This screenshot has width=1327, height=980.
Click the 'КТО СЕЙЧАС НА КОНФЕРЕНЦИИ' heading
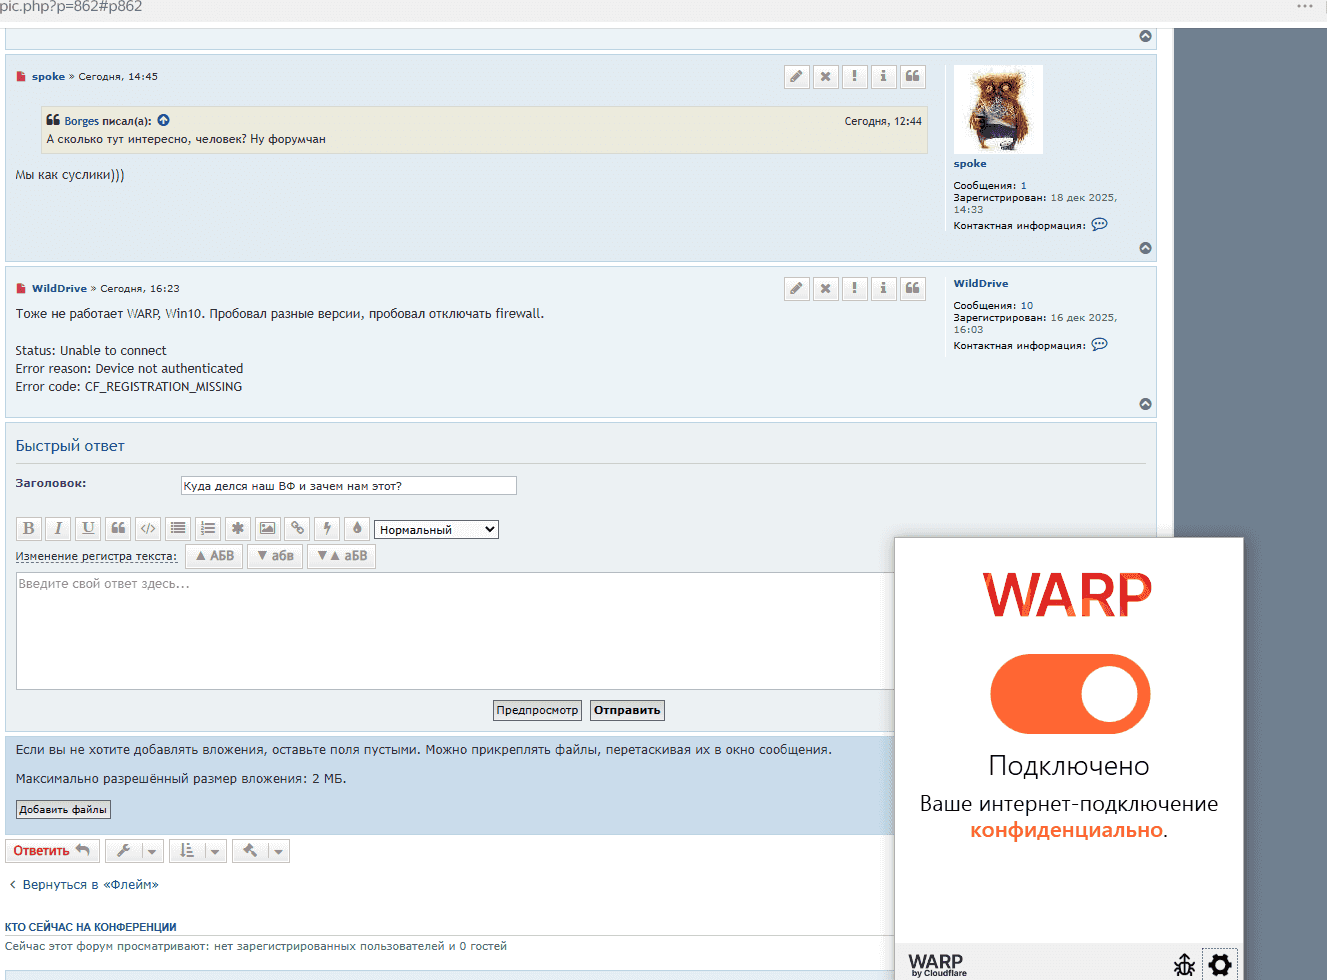91,927
